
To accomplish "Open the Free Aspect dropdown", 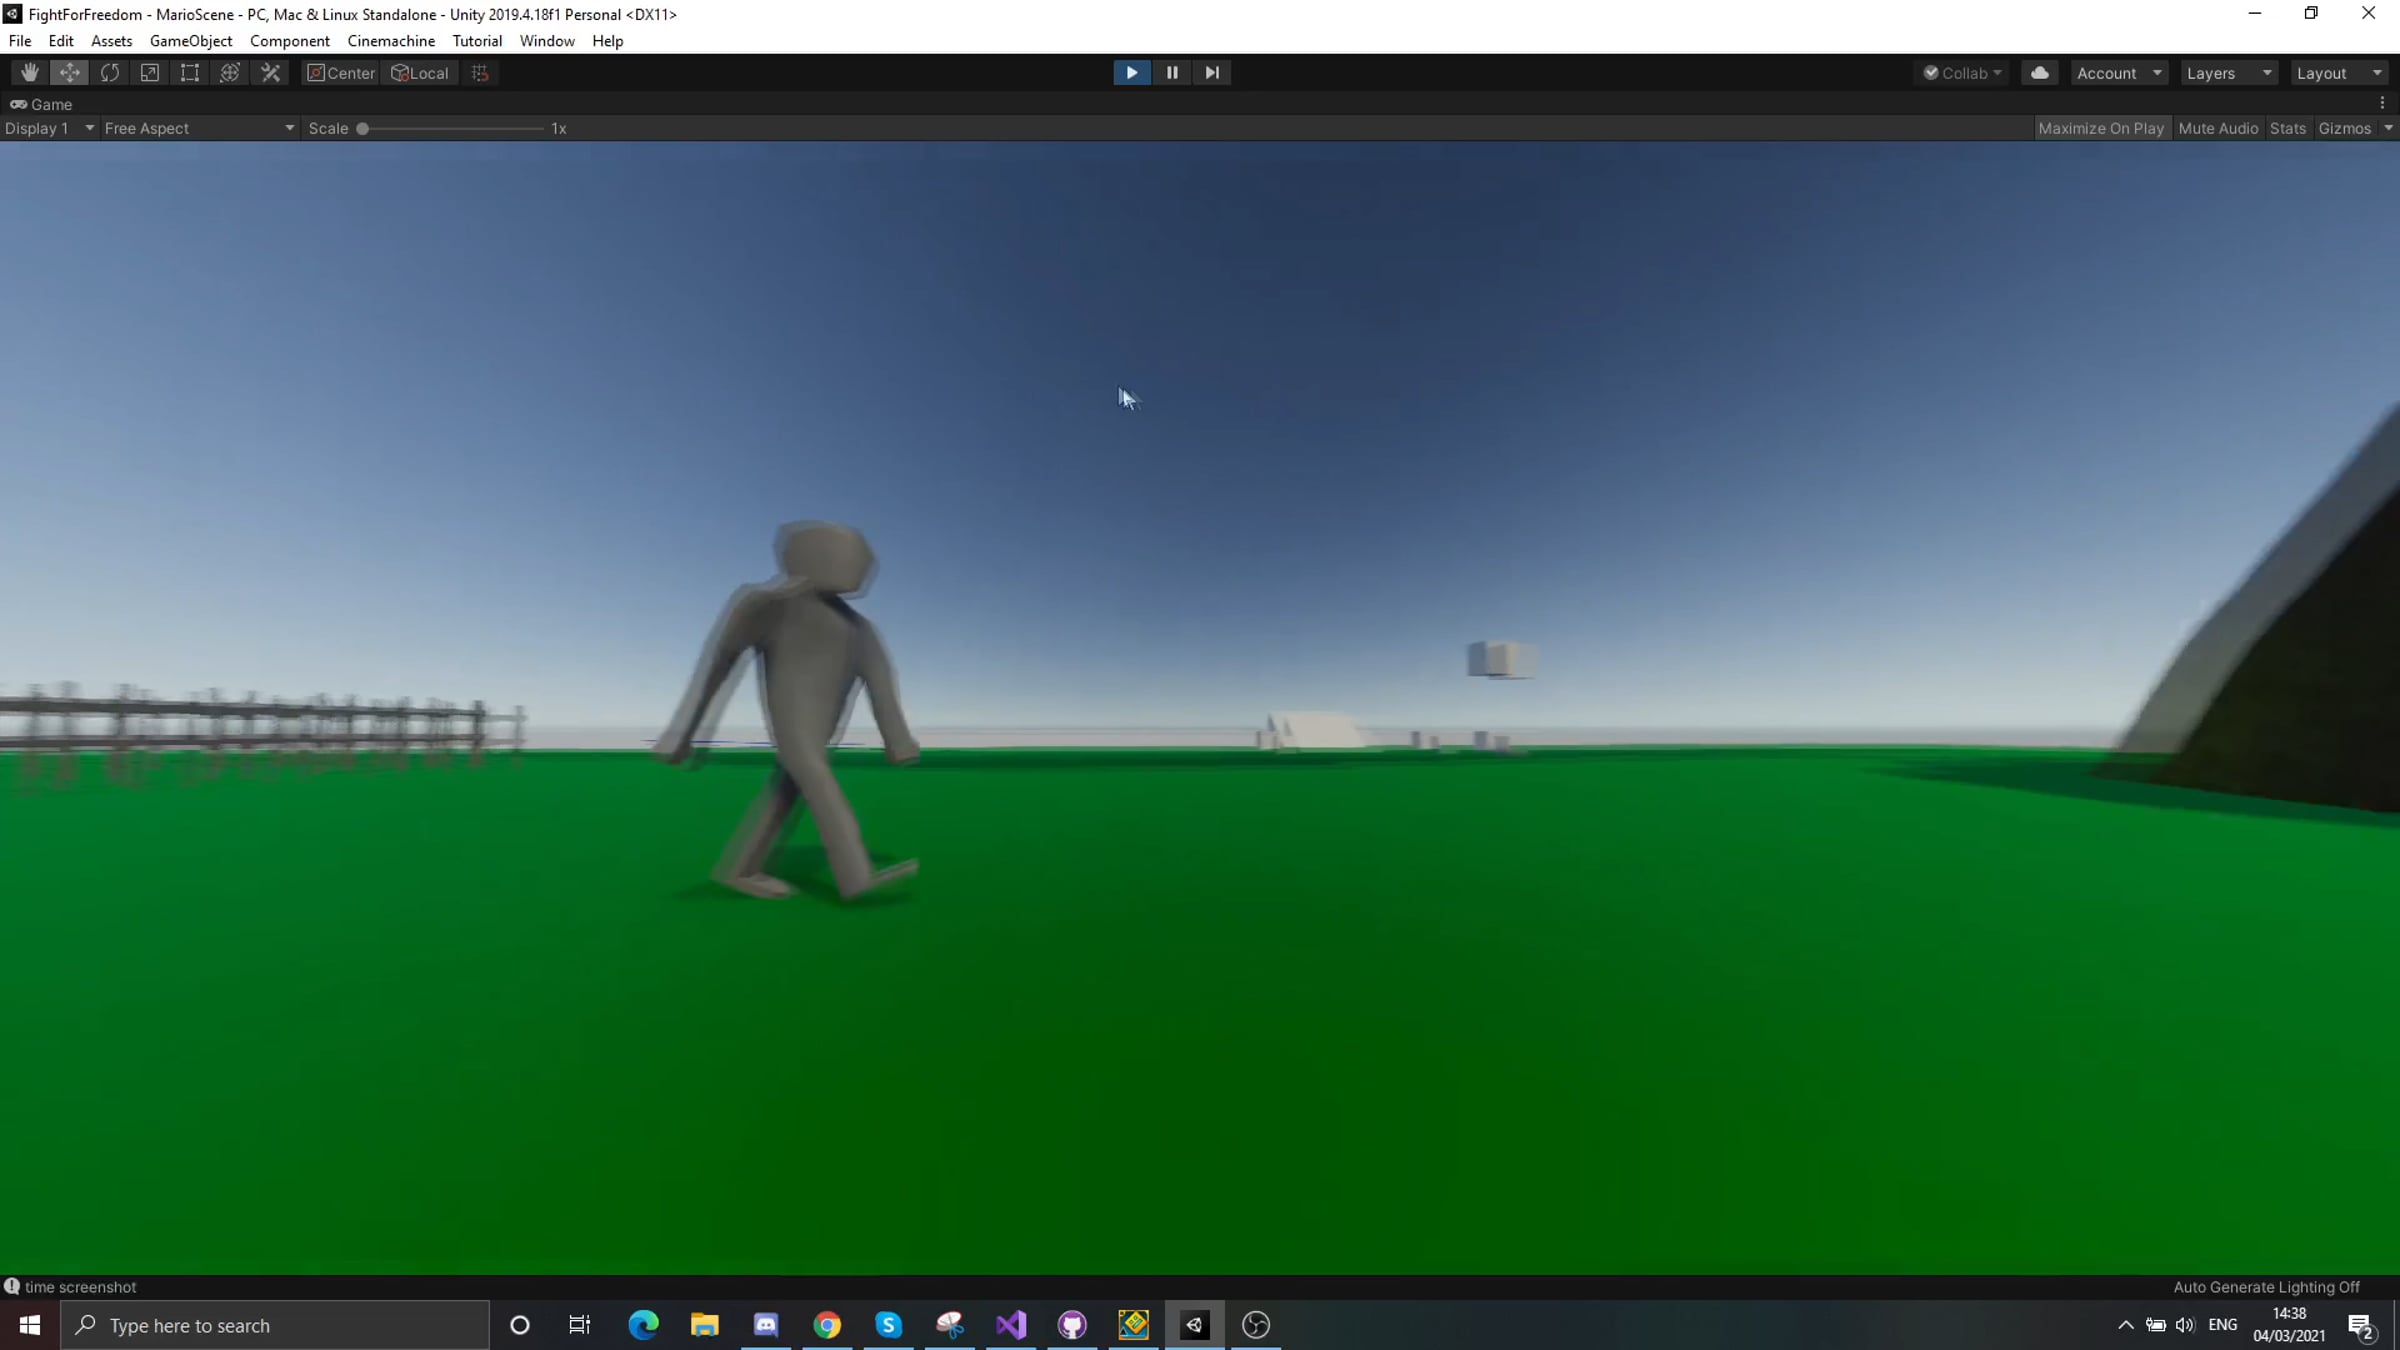I will tap(199, 128).
